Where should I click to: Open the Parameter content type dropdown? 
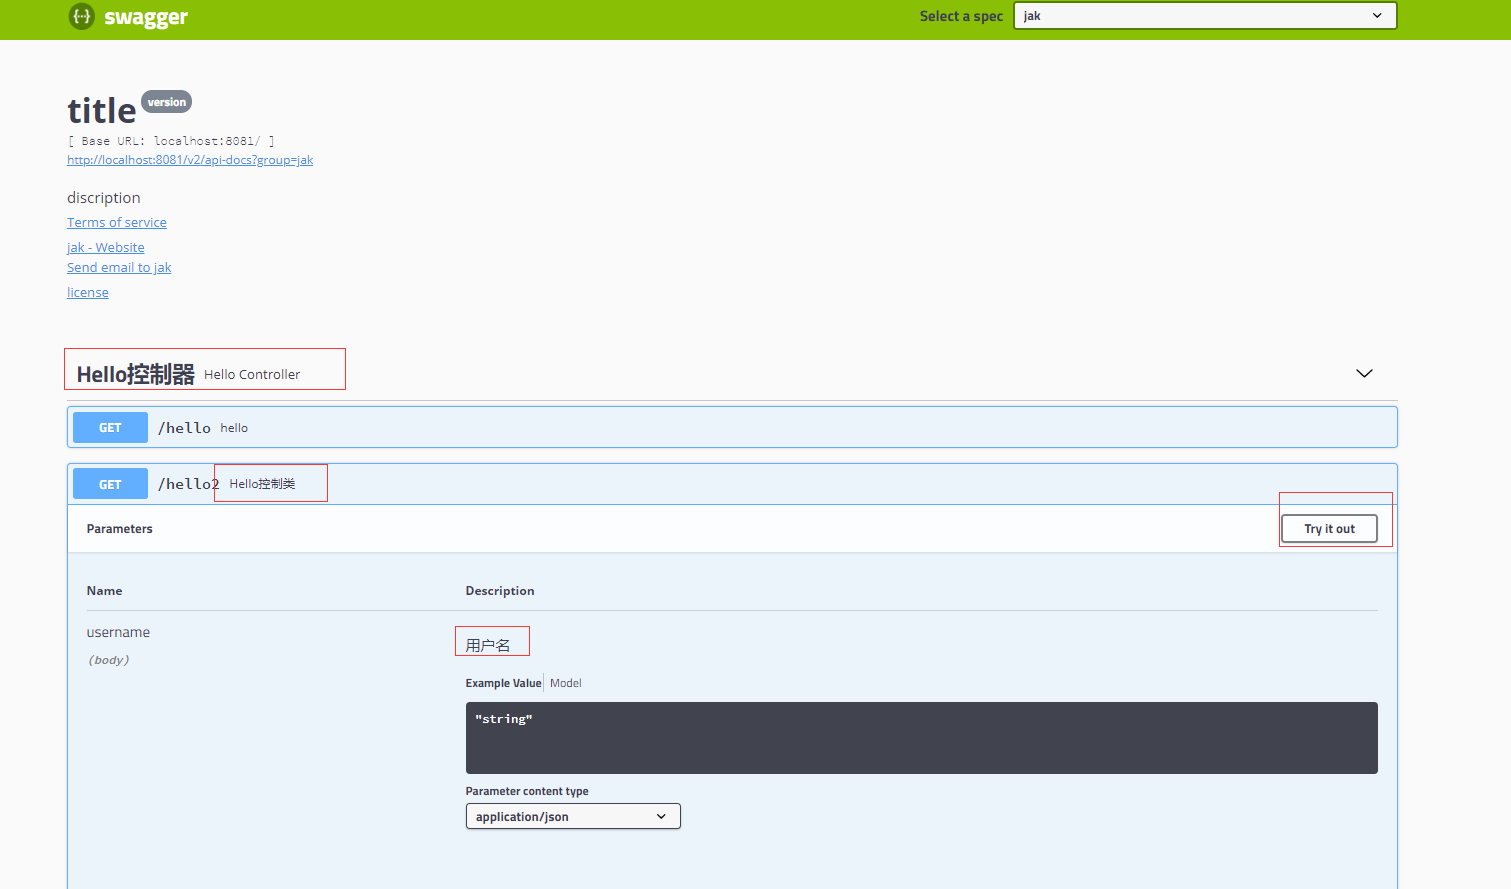click(x=573, y=816)
